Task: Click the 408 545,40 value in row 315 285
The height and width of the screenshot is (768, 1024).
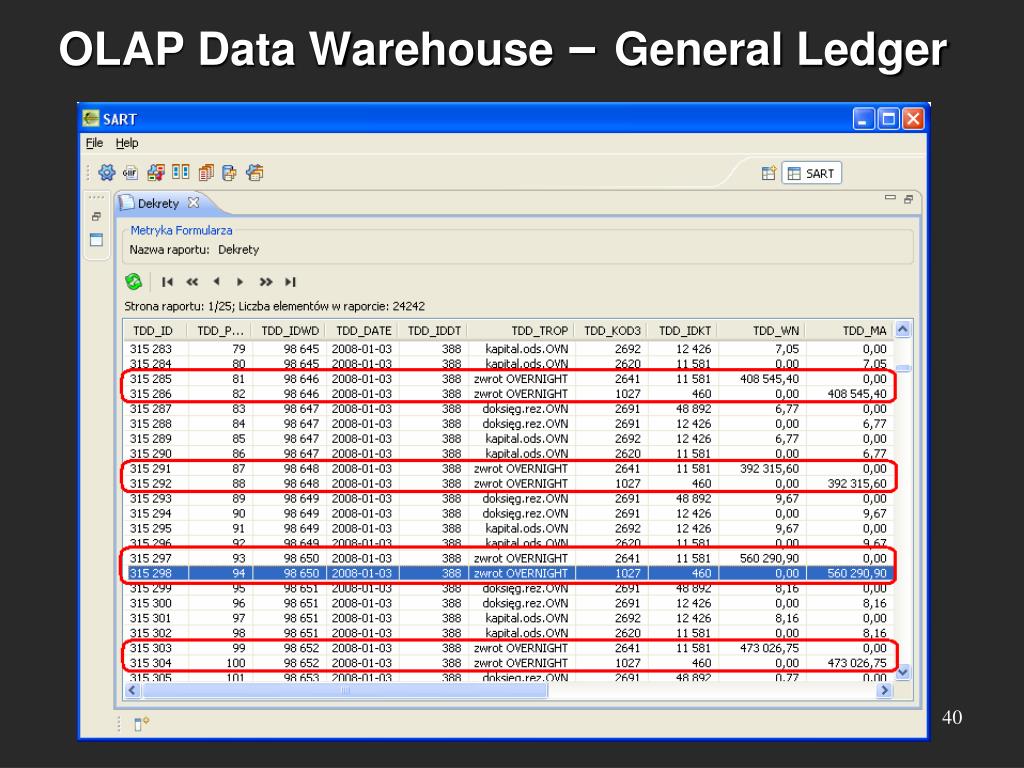Action: coord(769,379)
